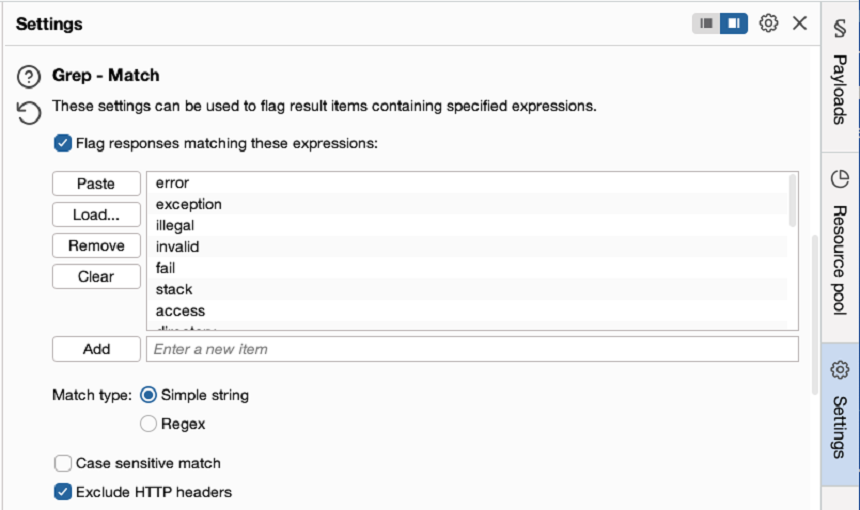860x510 pixels.
Task: Switch to the split-pane layout icon
Action: tap(734, 23)
